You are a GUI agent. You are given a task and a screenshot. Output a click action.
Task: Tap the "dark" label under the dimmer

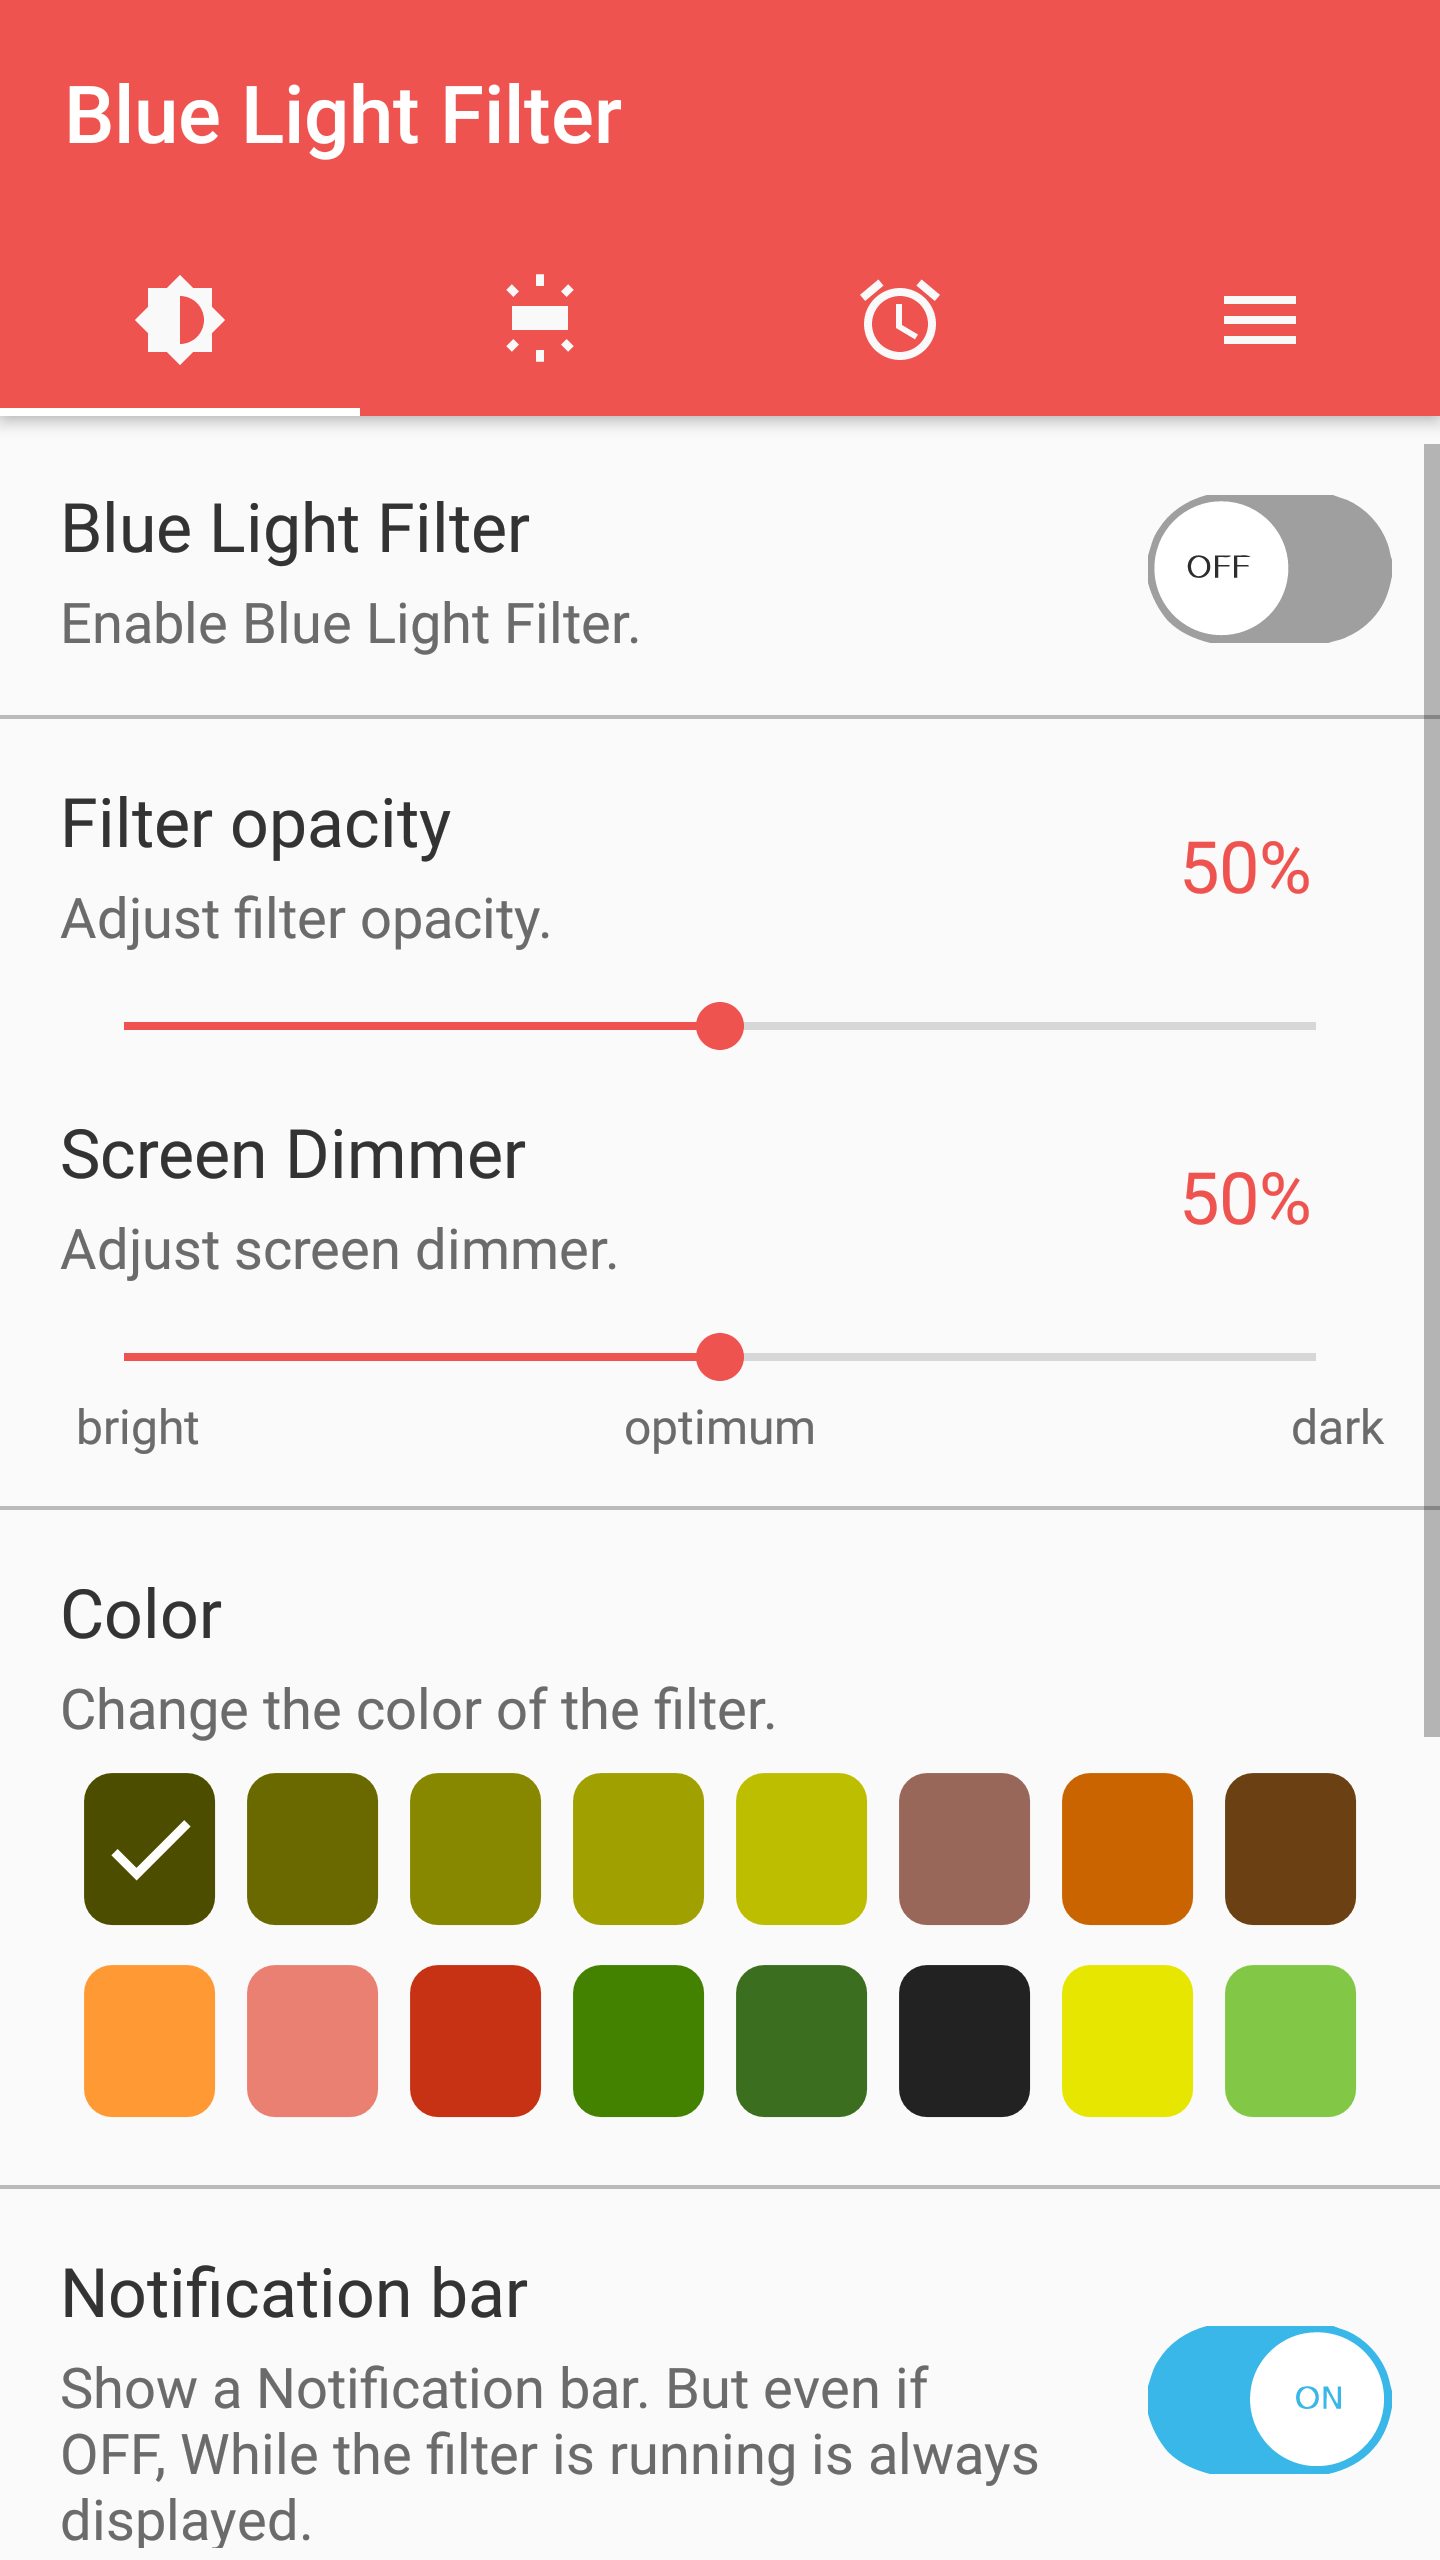(x=1337, y=1428)
